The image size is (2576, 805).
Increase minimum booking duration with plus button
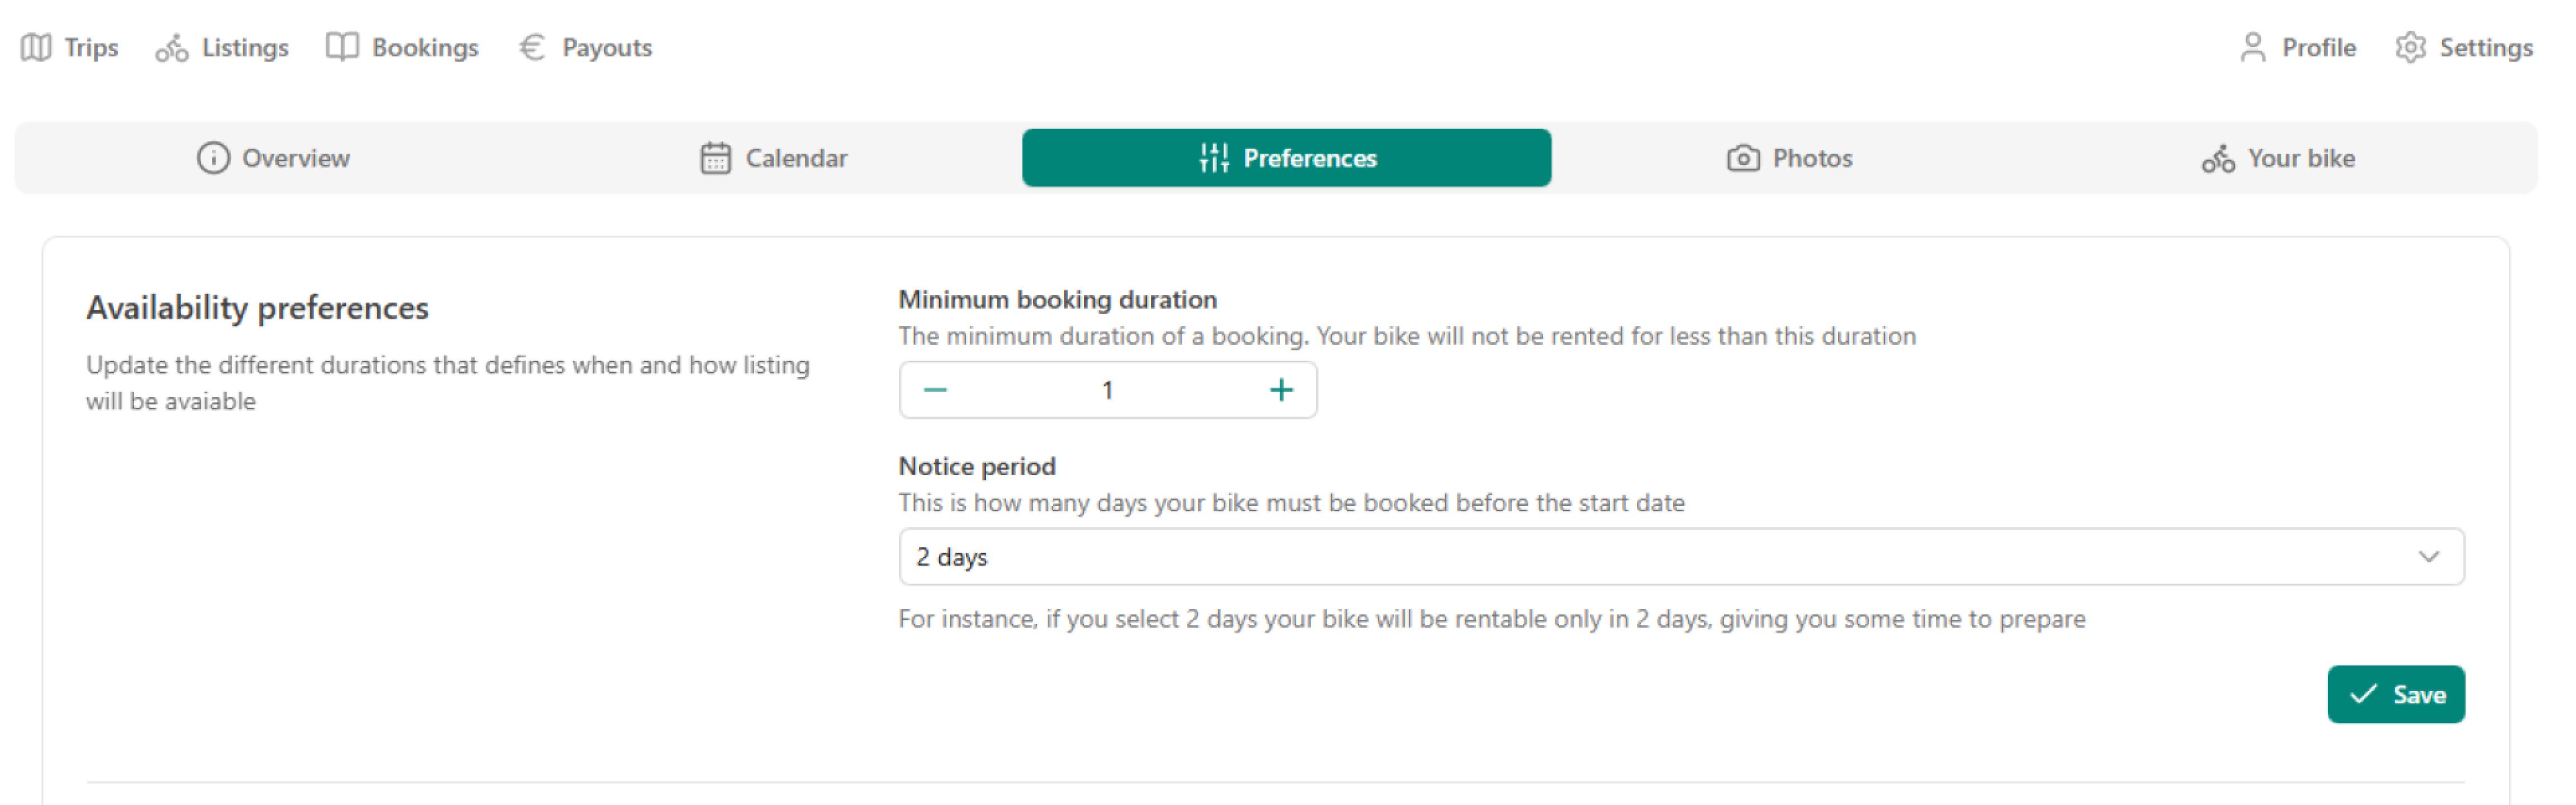coord(1281,389)
